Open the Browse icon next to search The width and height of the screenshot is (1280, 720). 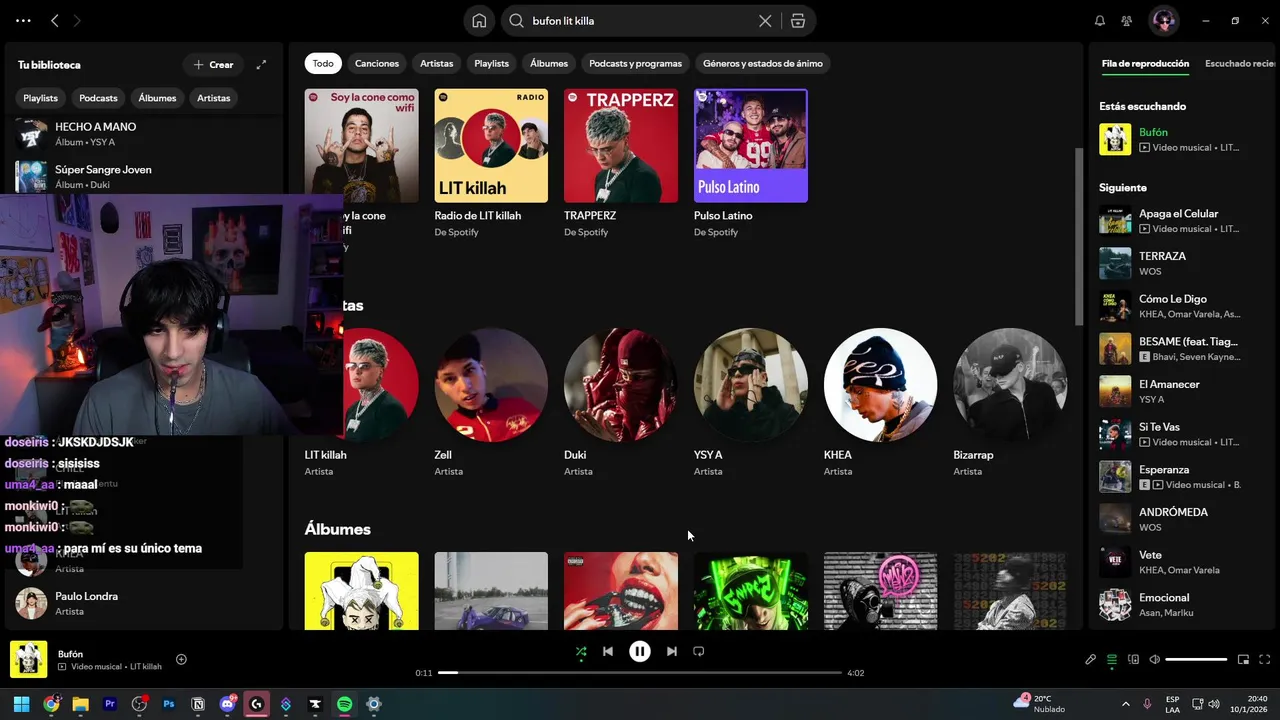(797, 21)
